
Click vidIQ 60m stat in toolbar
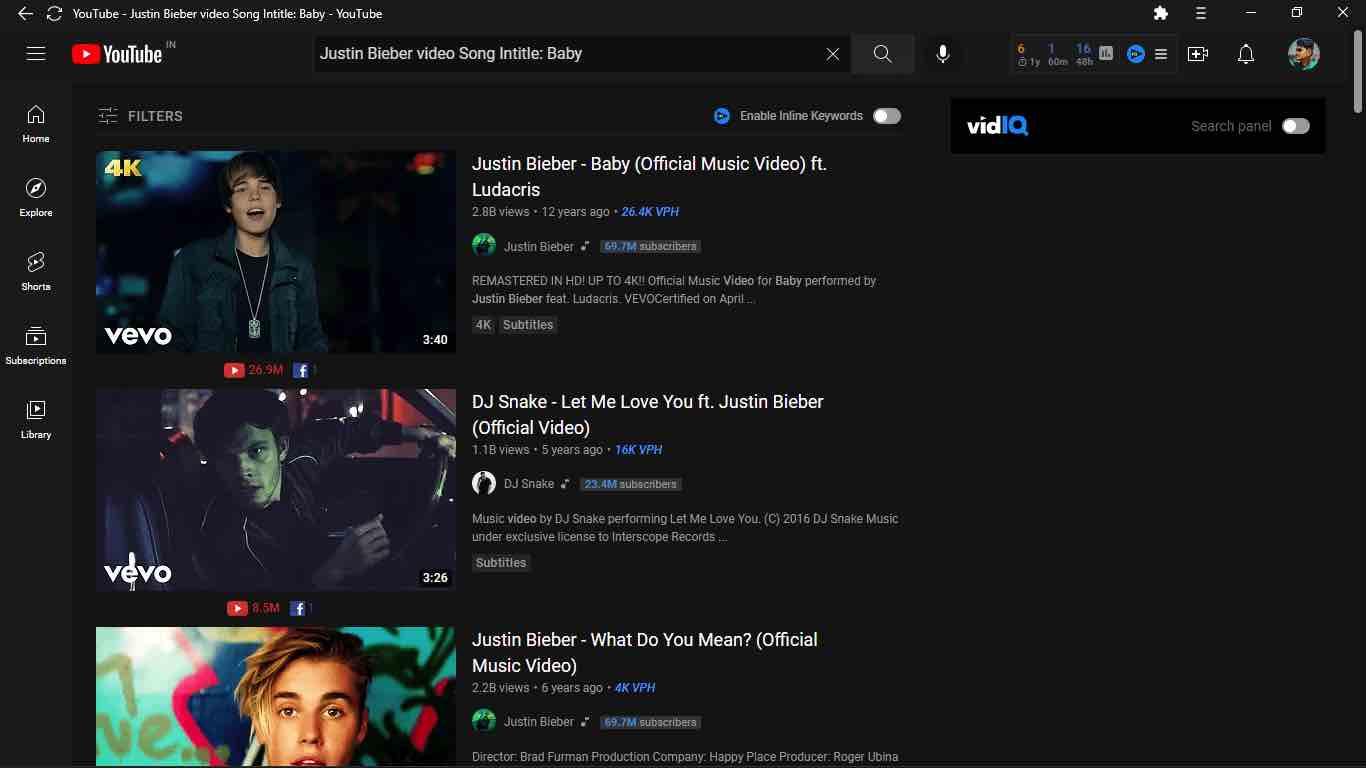(x=1057, y=54)
